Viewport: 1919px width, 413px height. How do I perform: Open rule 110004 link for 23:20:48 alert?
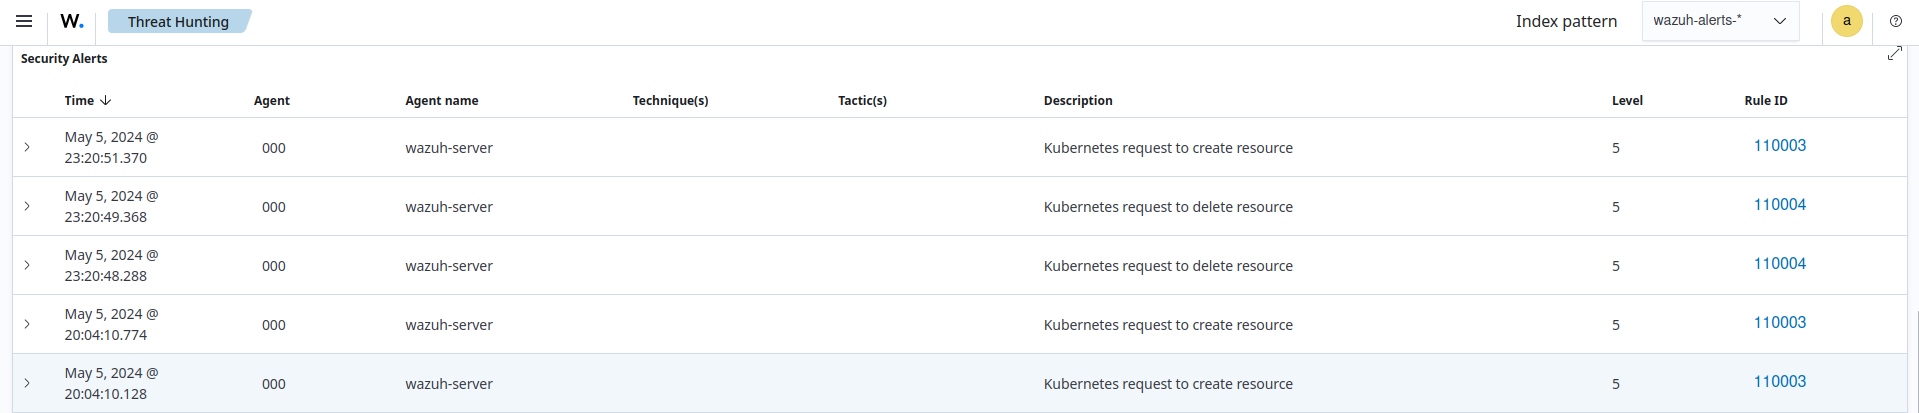tap(1779, 264)
